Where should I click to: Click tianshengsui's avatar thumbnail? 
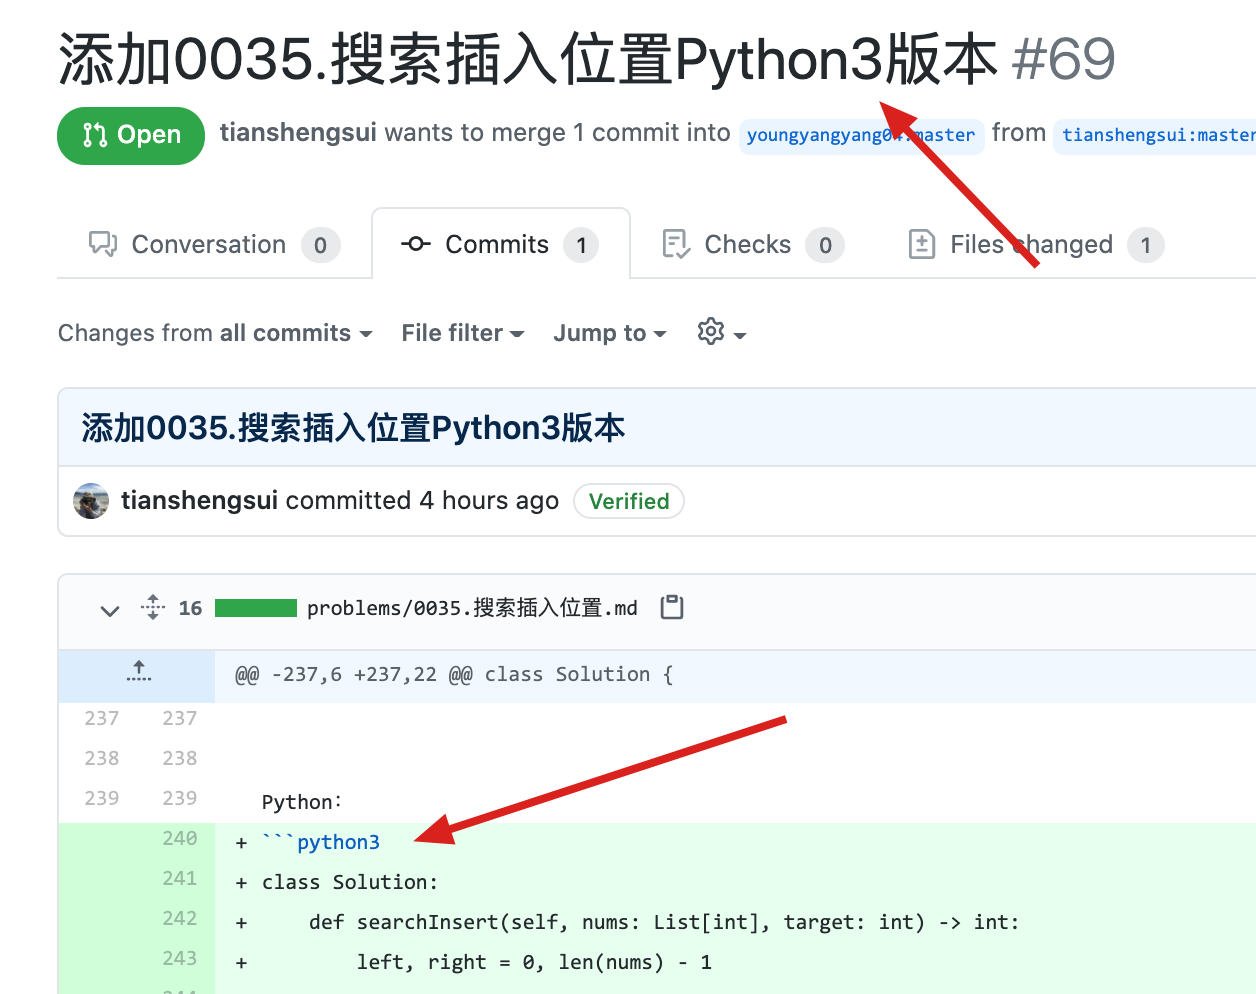click(x=91, y=501)
